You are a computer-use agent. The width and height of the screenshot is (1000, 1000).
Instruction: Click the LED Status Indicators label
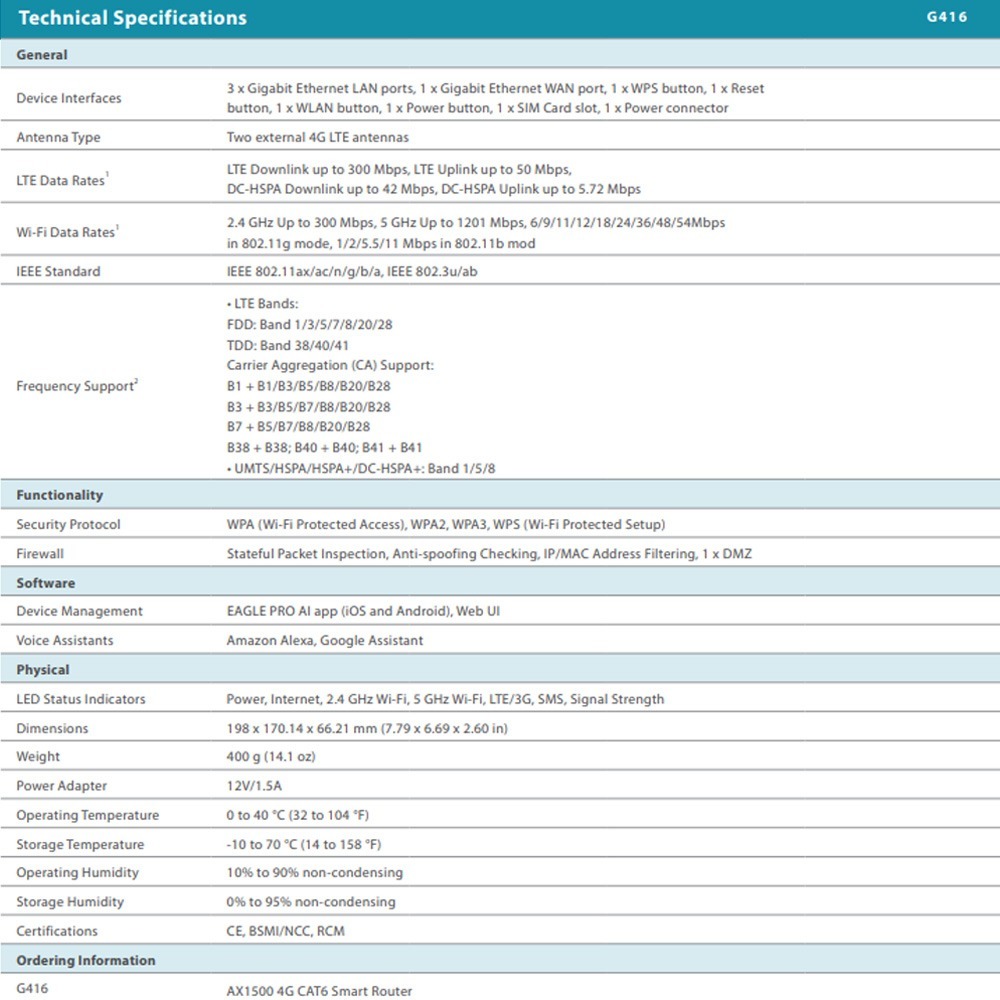pos(80,699)
